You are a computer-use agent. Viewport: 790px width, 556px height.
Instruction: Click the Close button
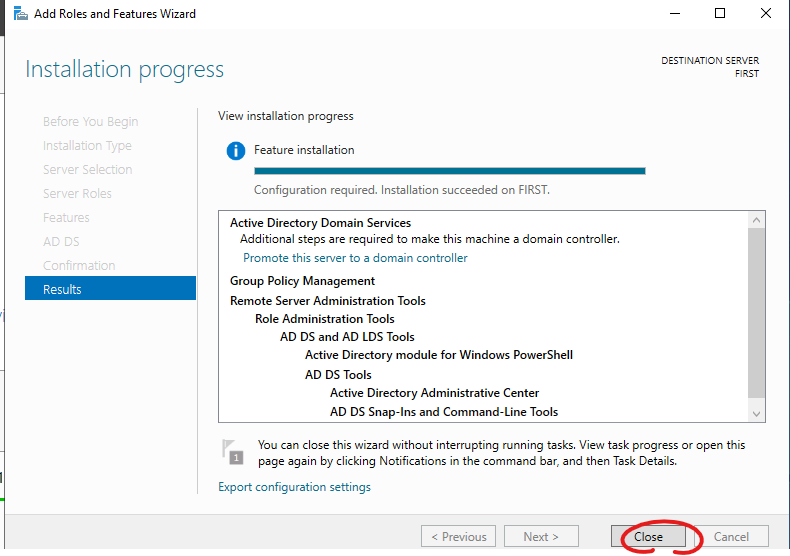pyautogui.click(x=648, y=536)
